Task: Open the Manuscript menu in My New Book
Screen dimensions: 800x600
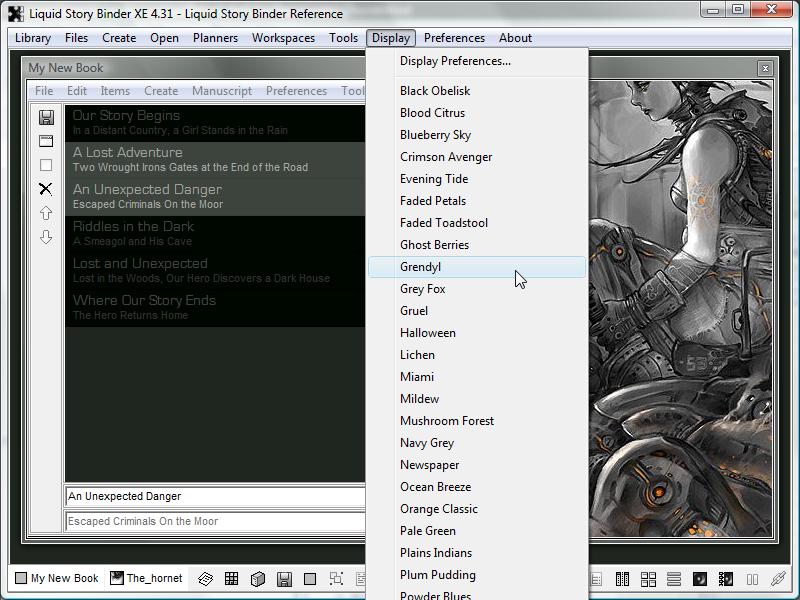Action: pos(222,91)
